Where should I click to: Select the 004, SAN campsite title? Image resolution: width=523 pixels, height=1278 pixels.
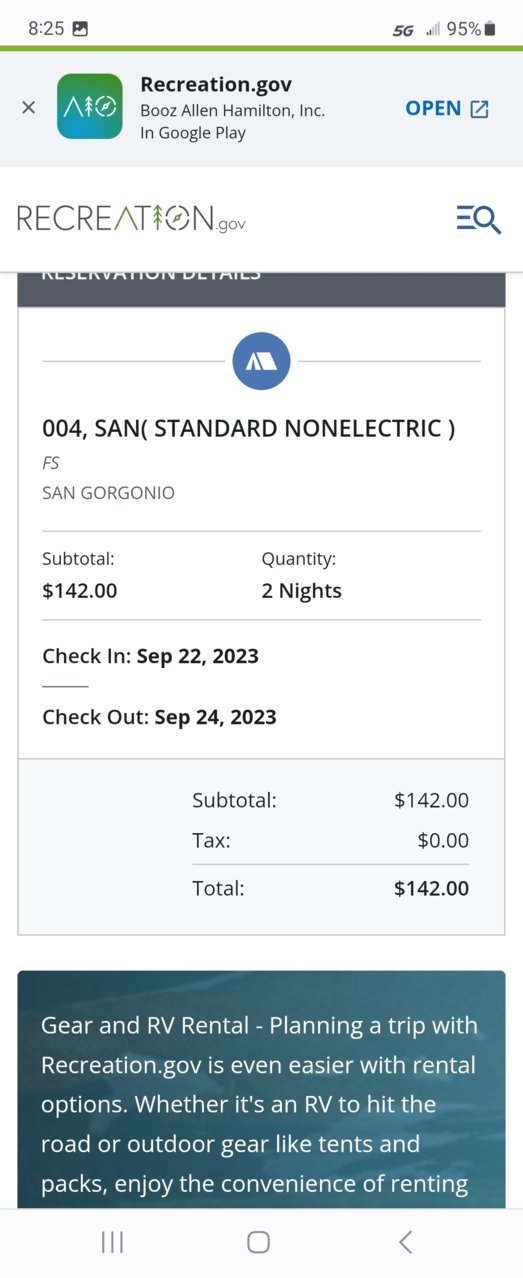coord(249,428)
